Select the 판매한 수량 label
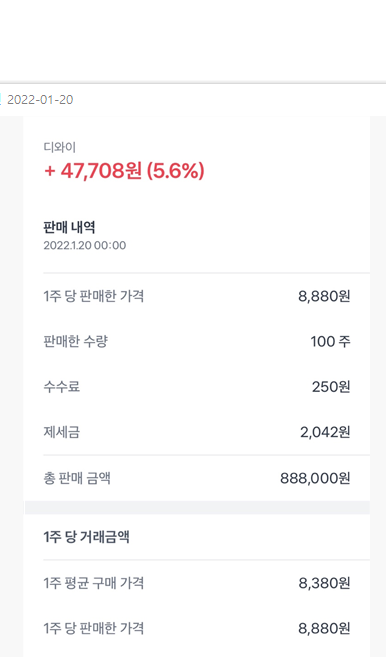The height and width of the screenshot is (657, 386). pyautogui.click(x=75, y=341)
